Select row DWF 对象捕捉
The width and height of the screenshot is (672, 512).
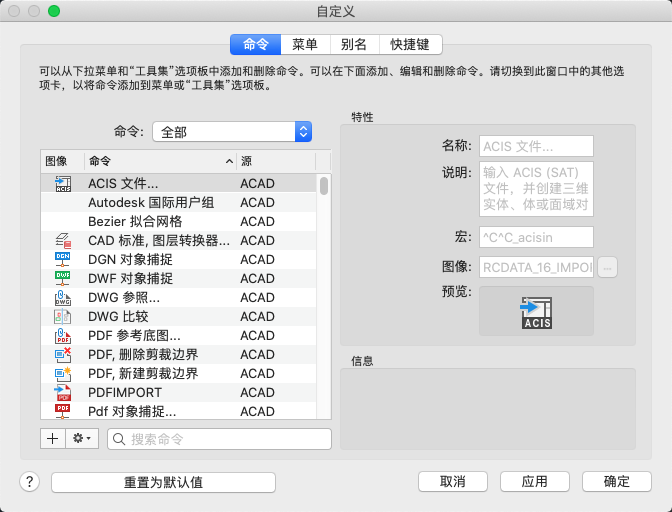(179, 278)
